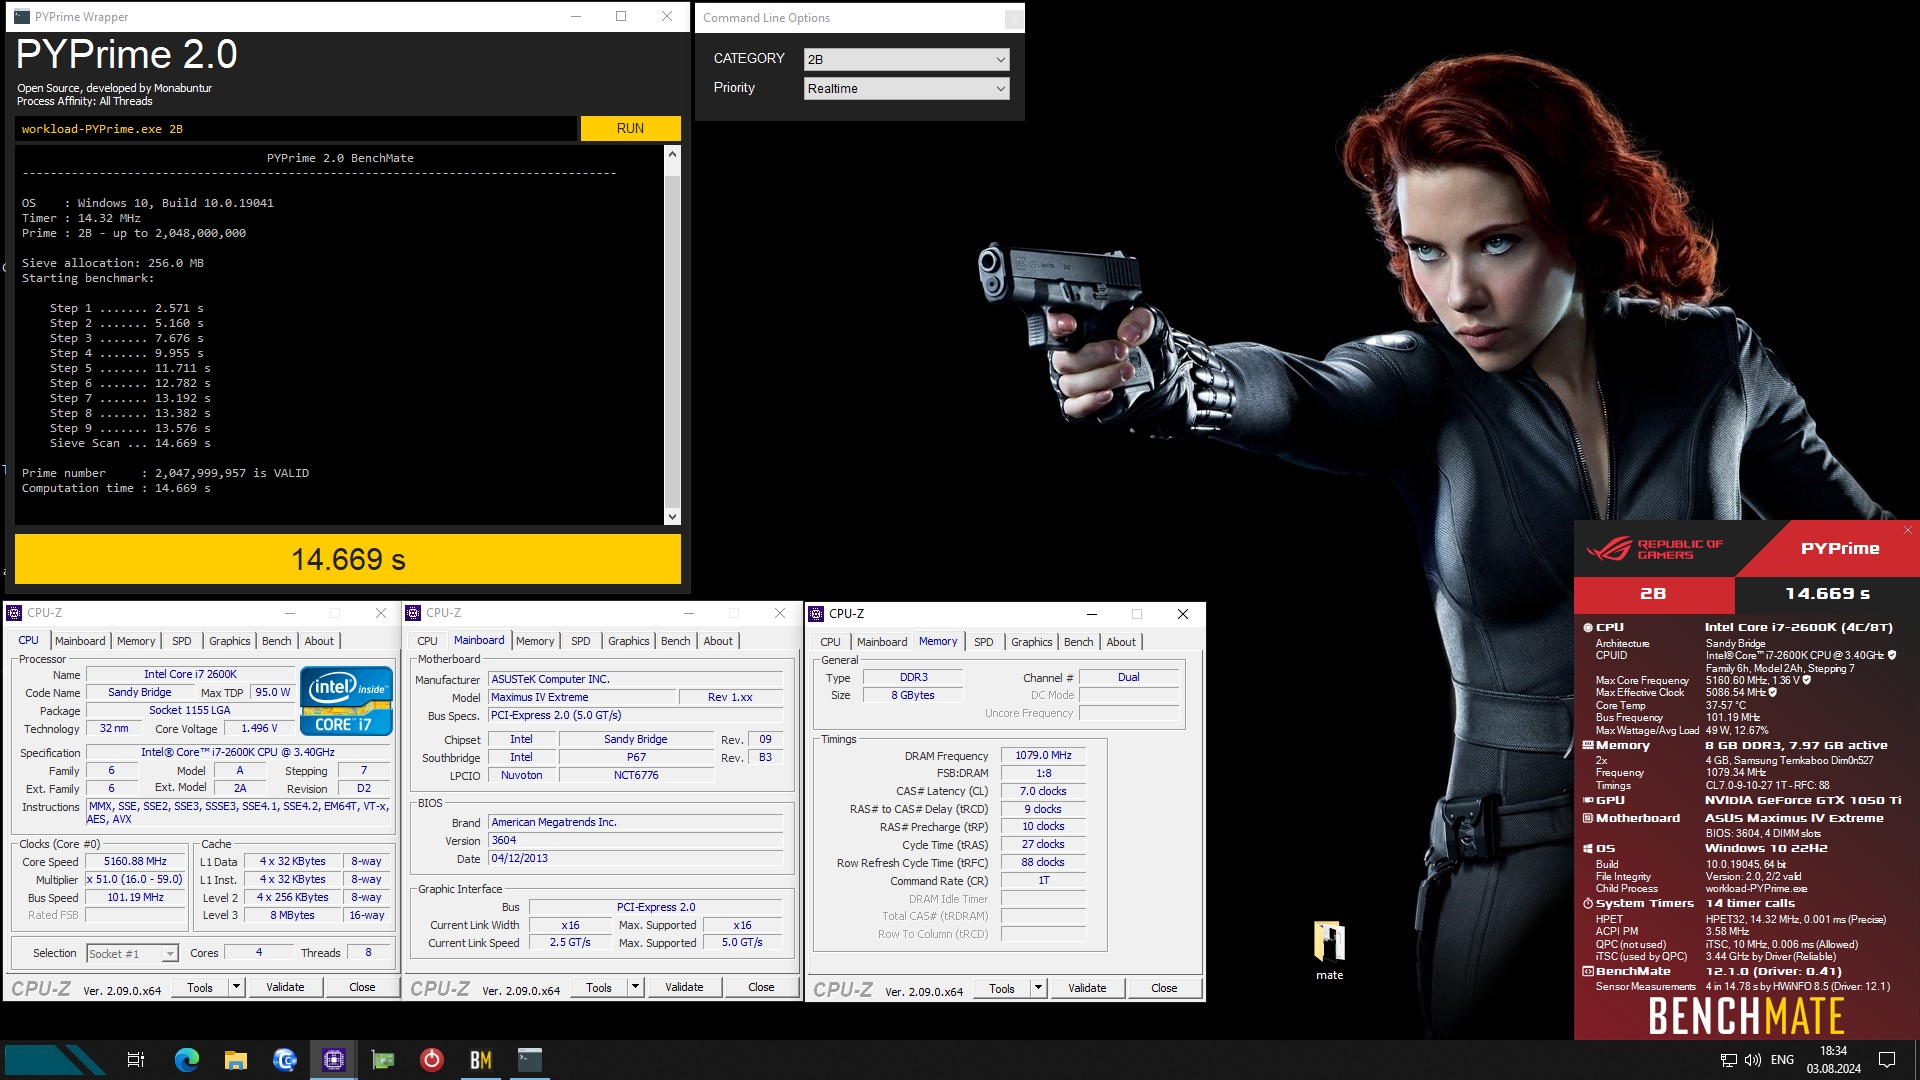Open Graphics tab in Memory CPU-Z window

[x=1031, y=642]
